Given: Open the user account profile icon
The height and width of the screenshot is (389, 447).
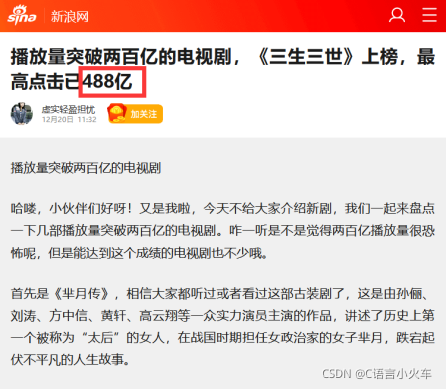Looking at the screenshot, I should coord(397,15).
